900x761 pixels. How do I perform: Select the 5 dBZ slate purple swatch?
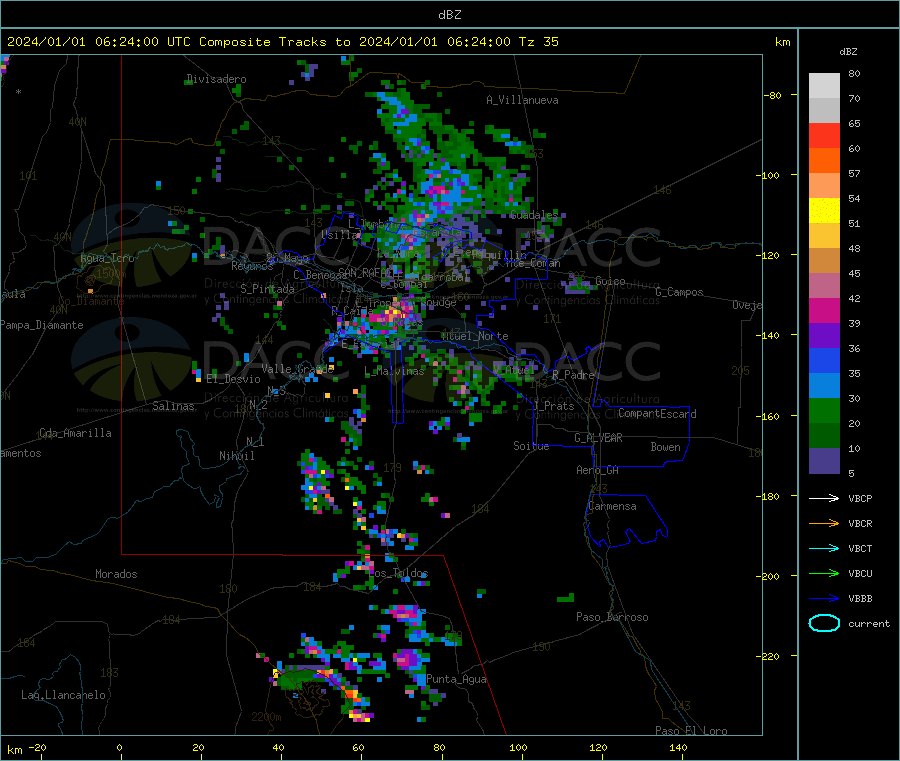[x=824, y=461]
